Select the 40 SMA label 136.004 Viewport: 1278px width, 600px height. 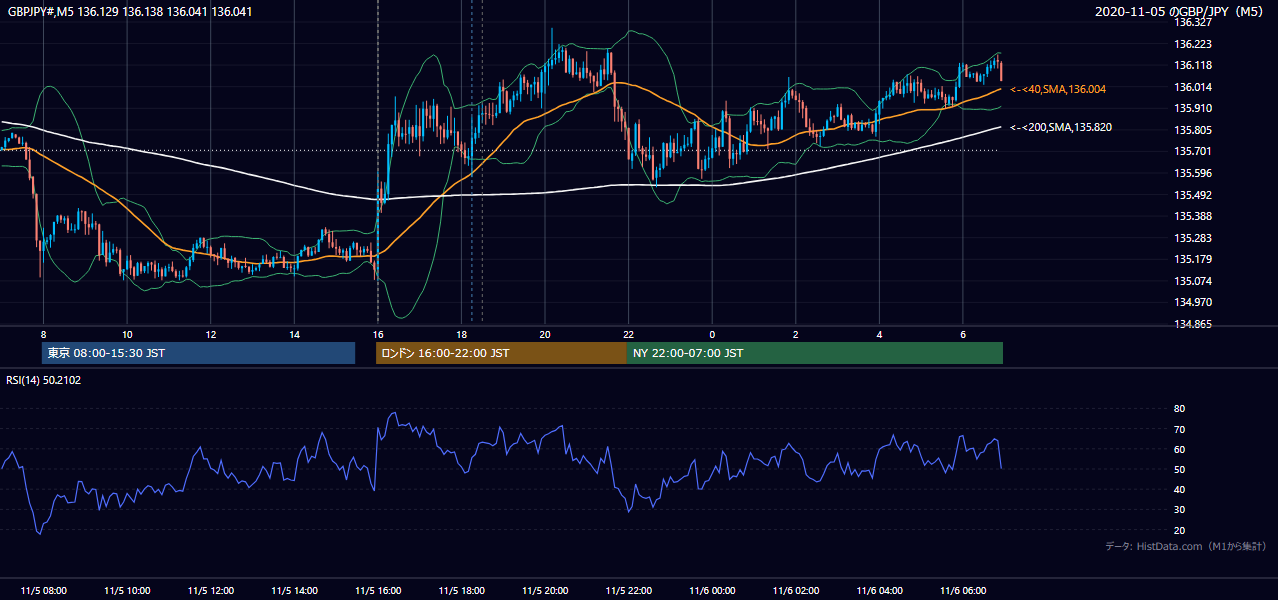[1058, 90]
